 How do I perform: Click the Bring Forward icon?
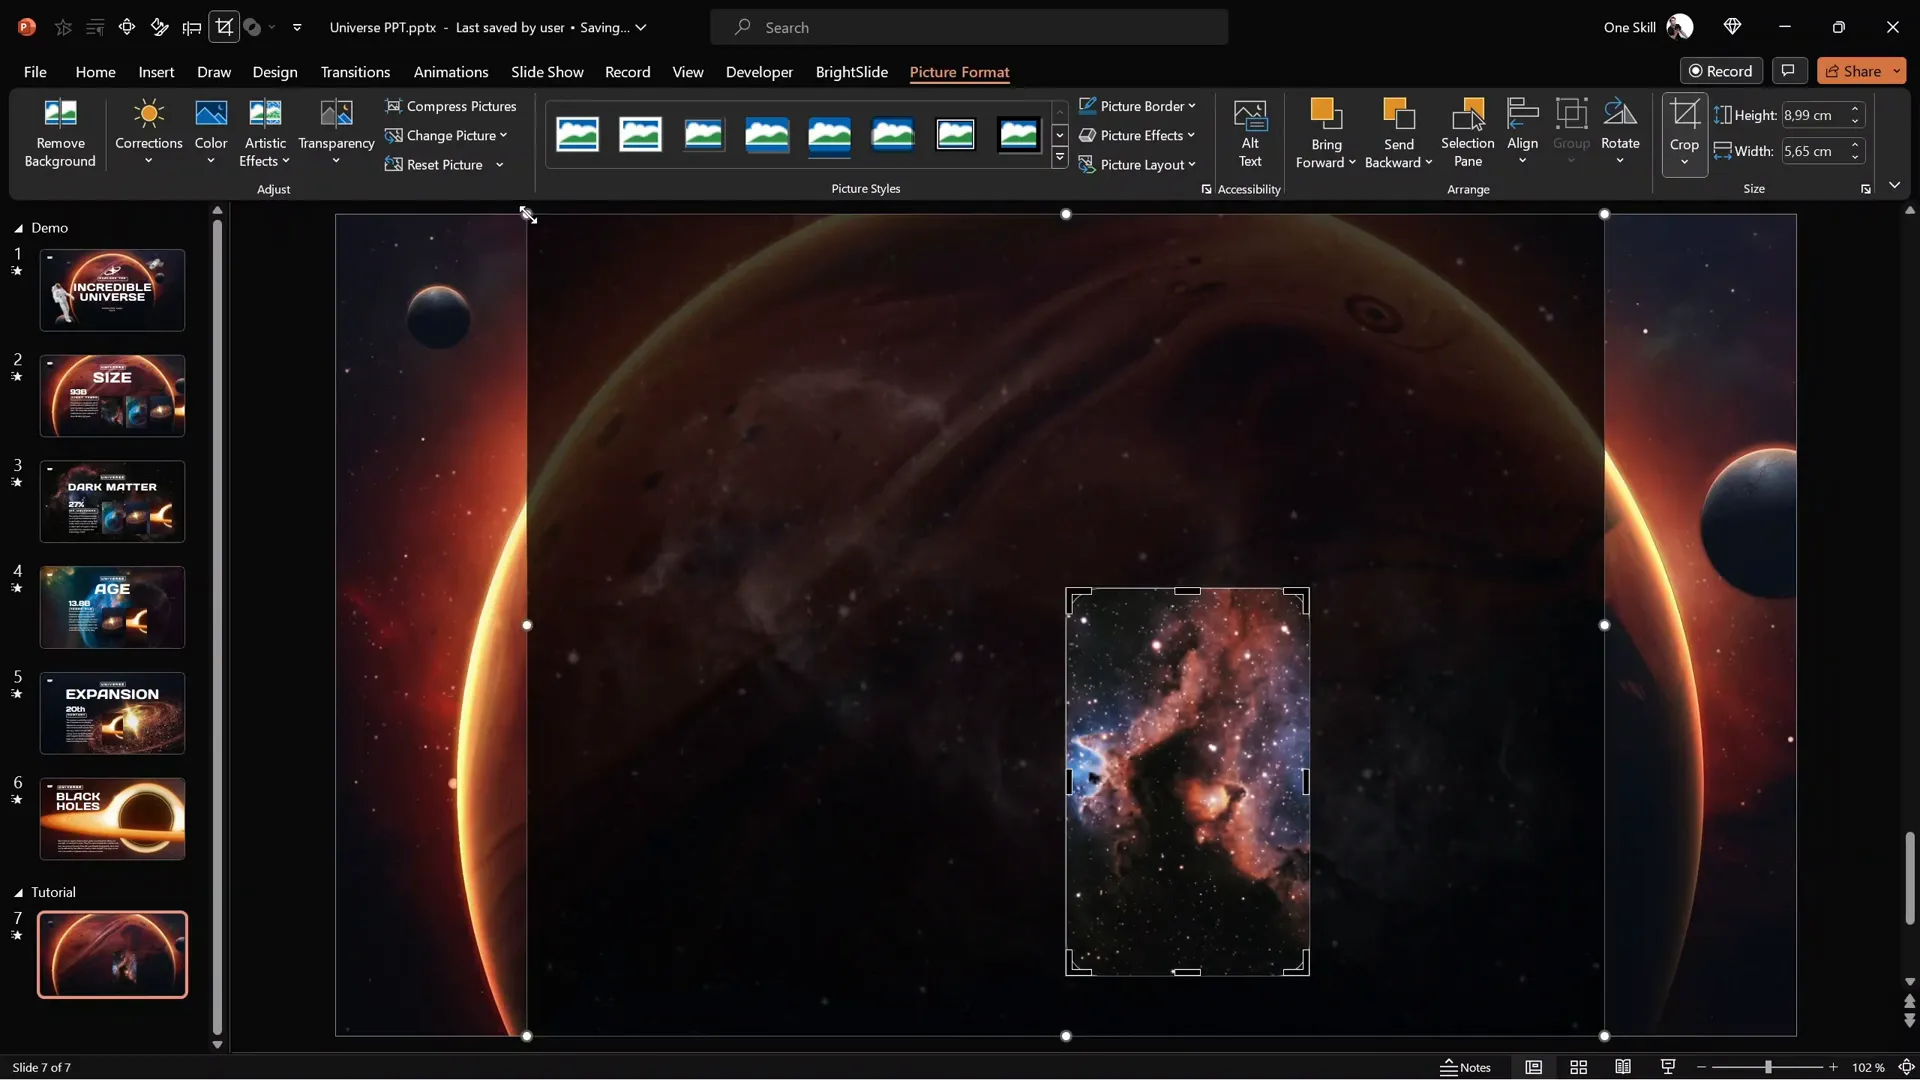coord(1326,115)
